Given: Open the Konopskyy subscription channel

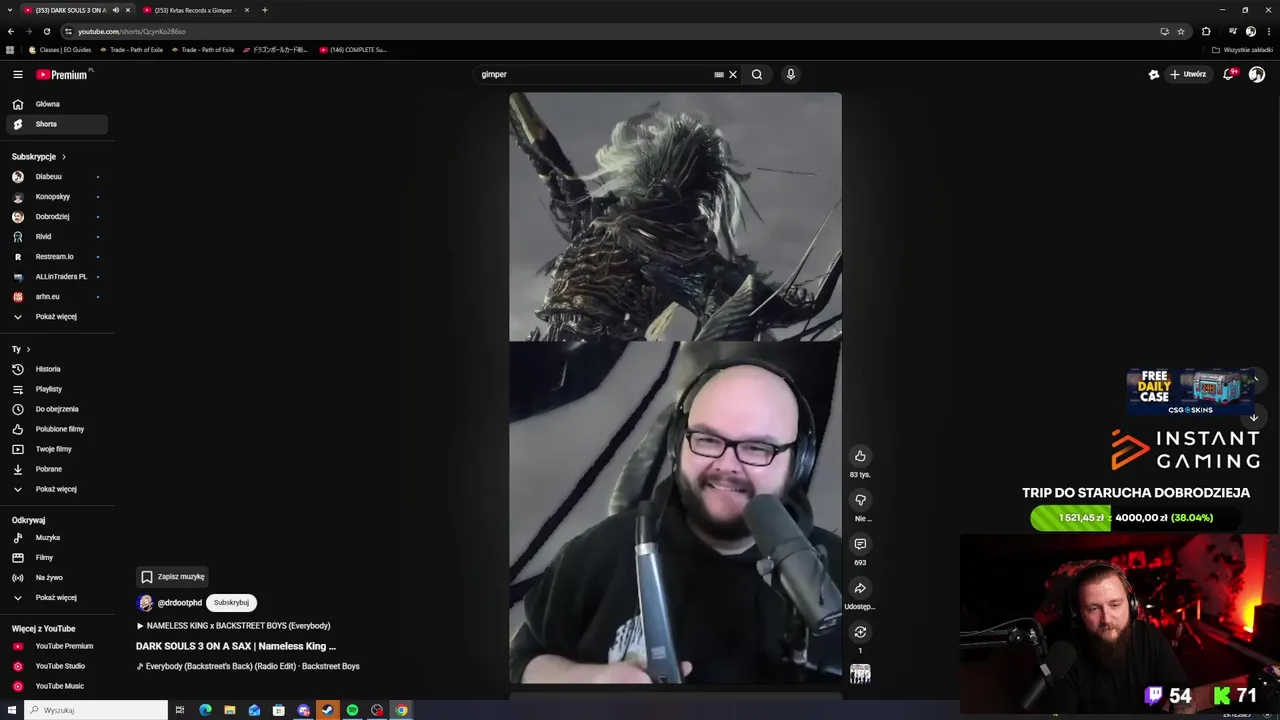Looking at the screenshot, I should pos(57,197).
